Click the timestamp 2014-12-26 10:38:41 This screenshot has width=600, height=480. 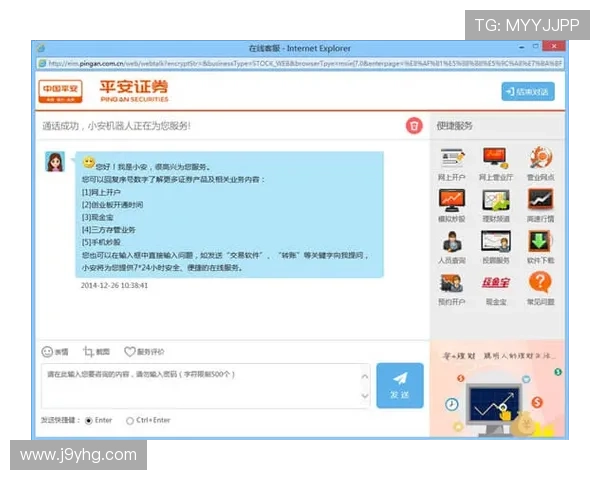click(x=114, y=286)
